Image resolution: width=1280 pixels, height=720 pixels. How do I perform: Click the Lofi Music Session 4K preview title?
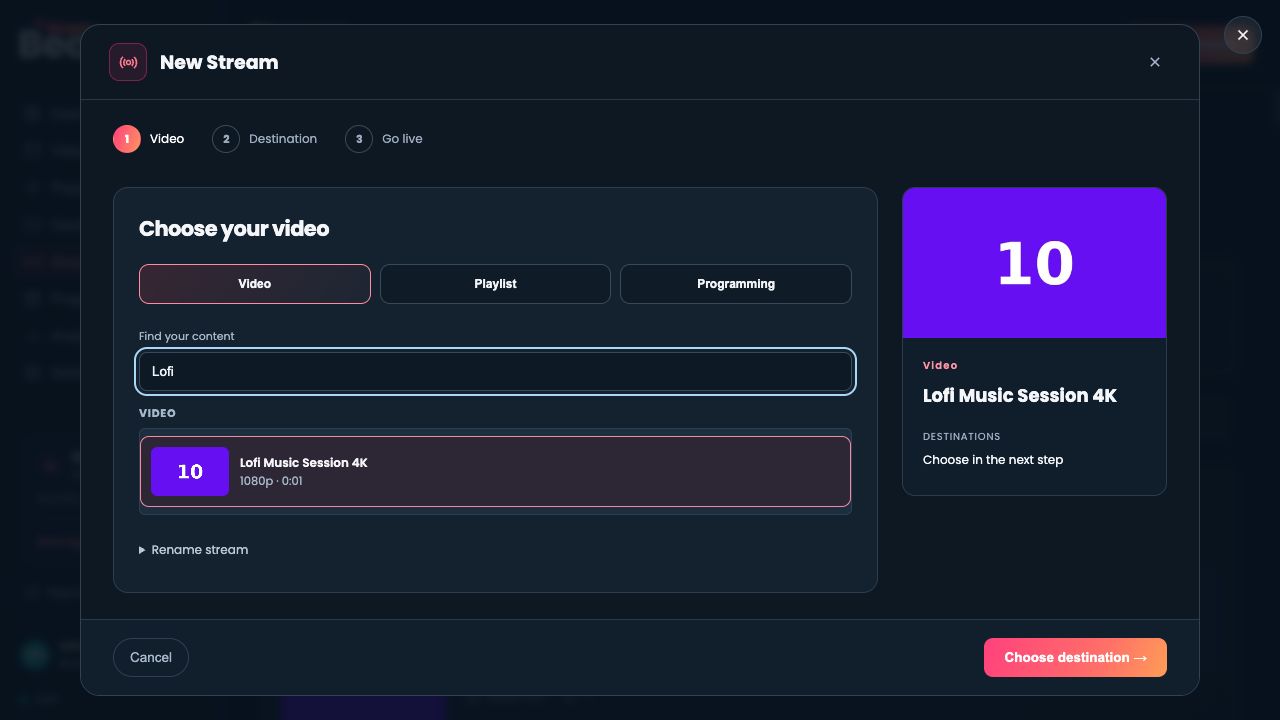tap(1020, 396)
